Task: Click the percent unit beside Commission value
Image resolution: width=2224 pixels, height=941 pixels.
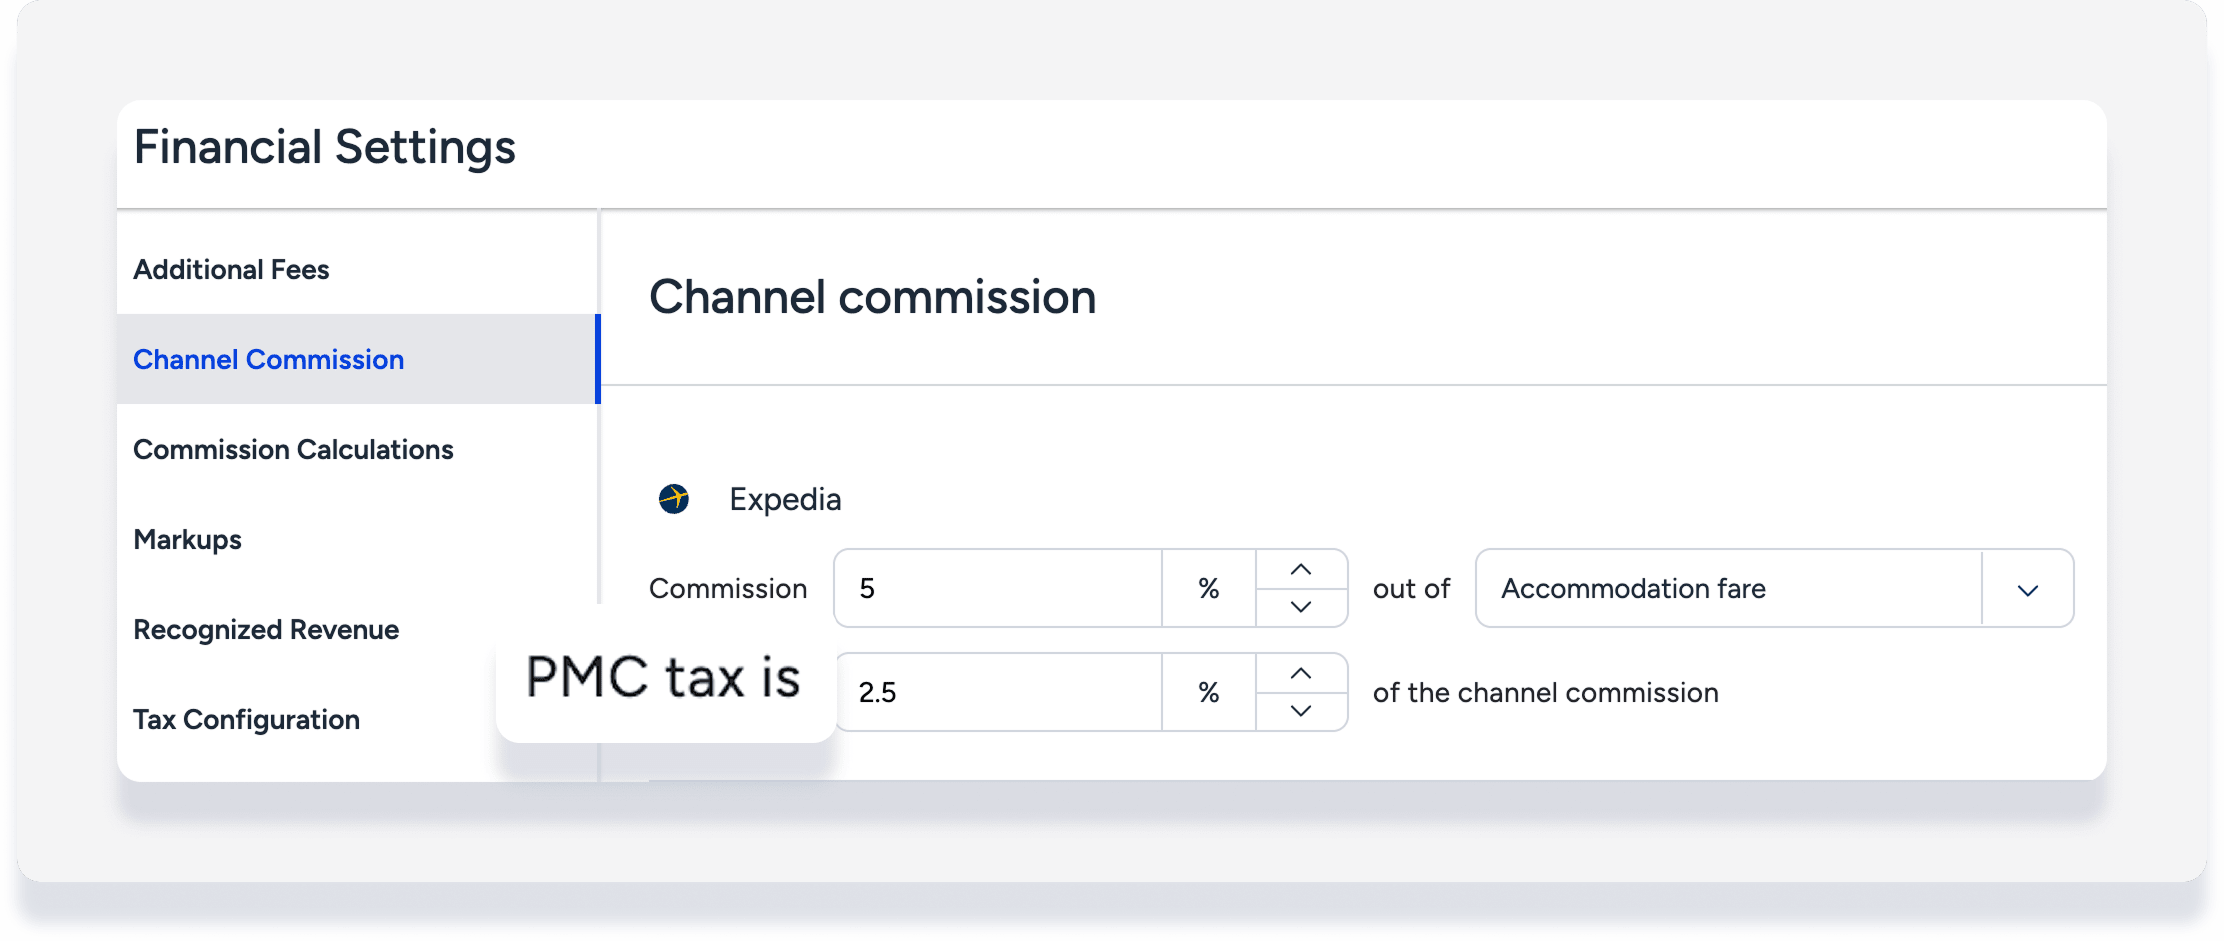Action: [x=1208, y=589]
